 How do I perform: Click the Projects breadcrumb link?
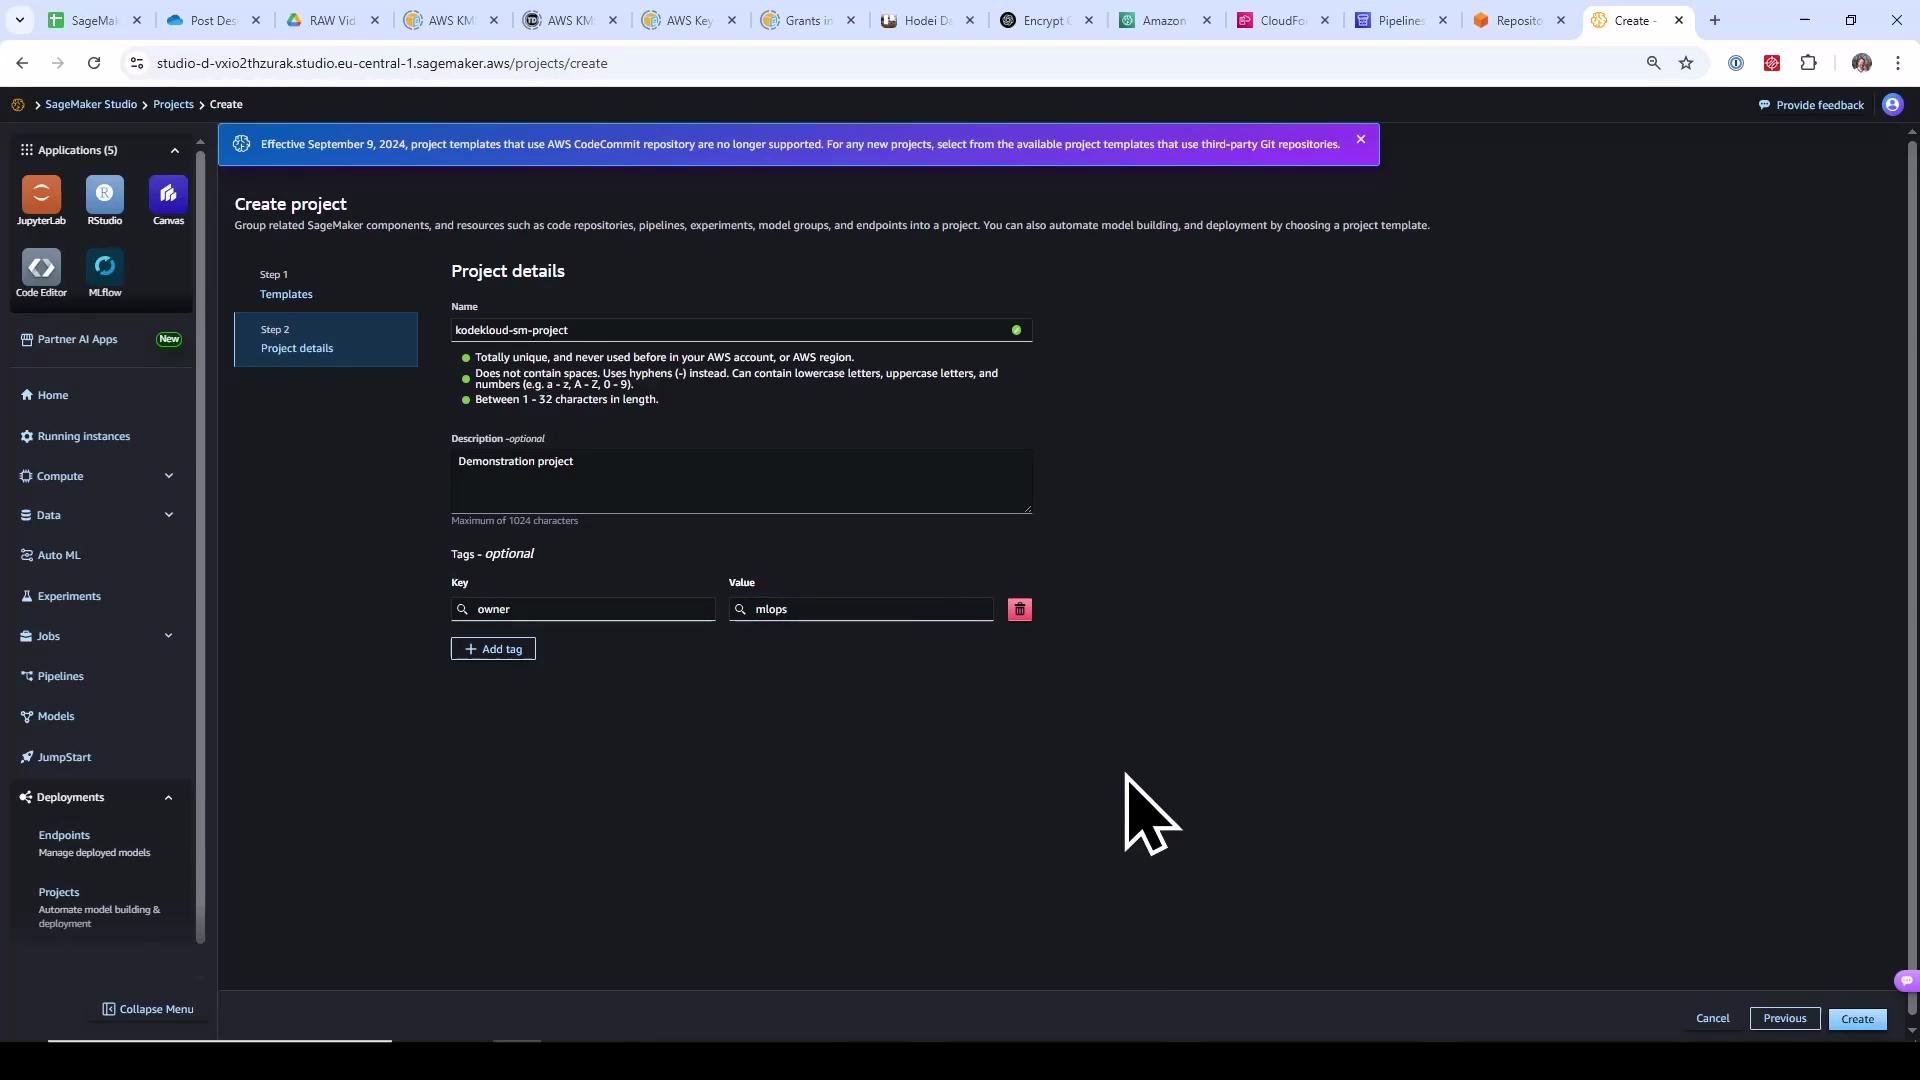coord(173,104)
